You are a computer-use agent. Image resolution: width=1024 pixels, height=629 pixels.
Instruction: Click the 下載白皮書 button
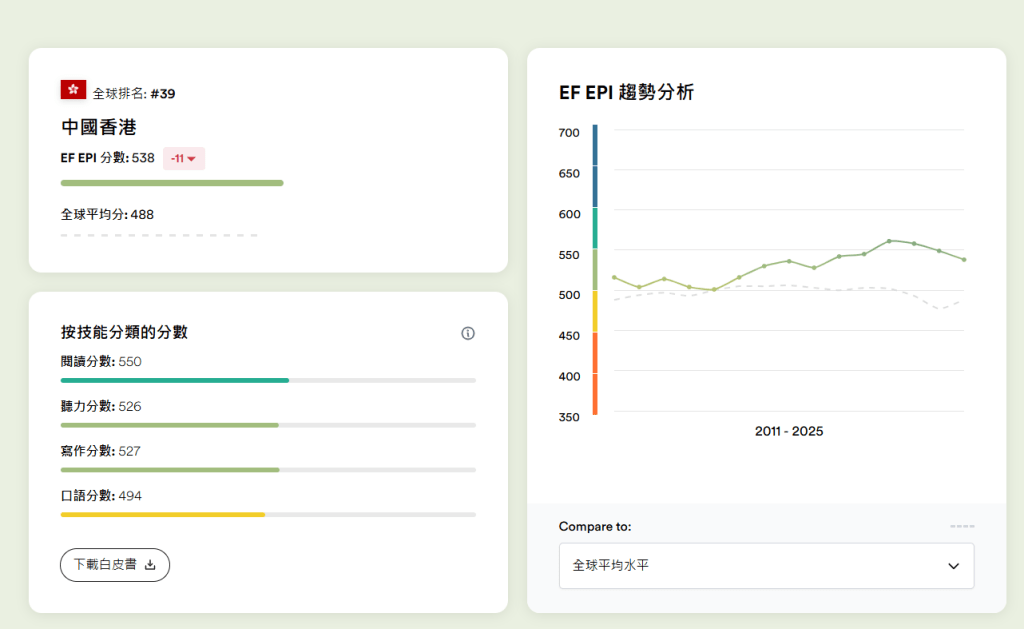click(x=115, y=565)
